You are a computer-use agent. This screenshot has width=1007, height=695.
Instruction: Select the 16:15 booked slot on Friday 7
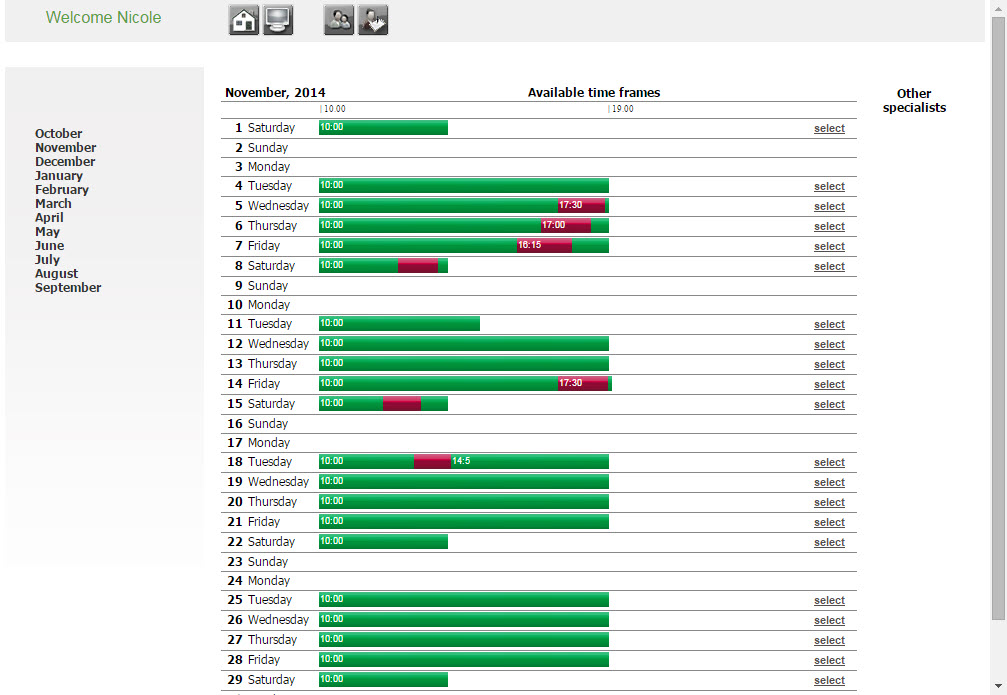pyautogui.click(x=544, y=246)
